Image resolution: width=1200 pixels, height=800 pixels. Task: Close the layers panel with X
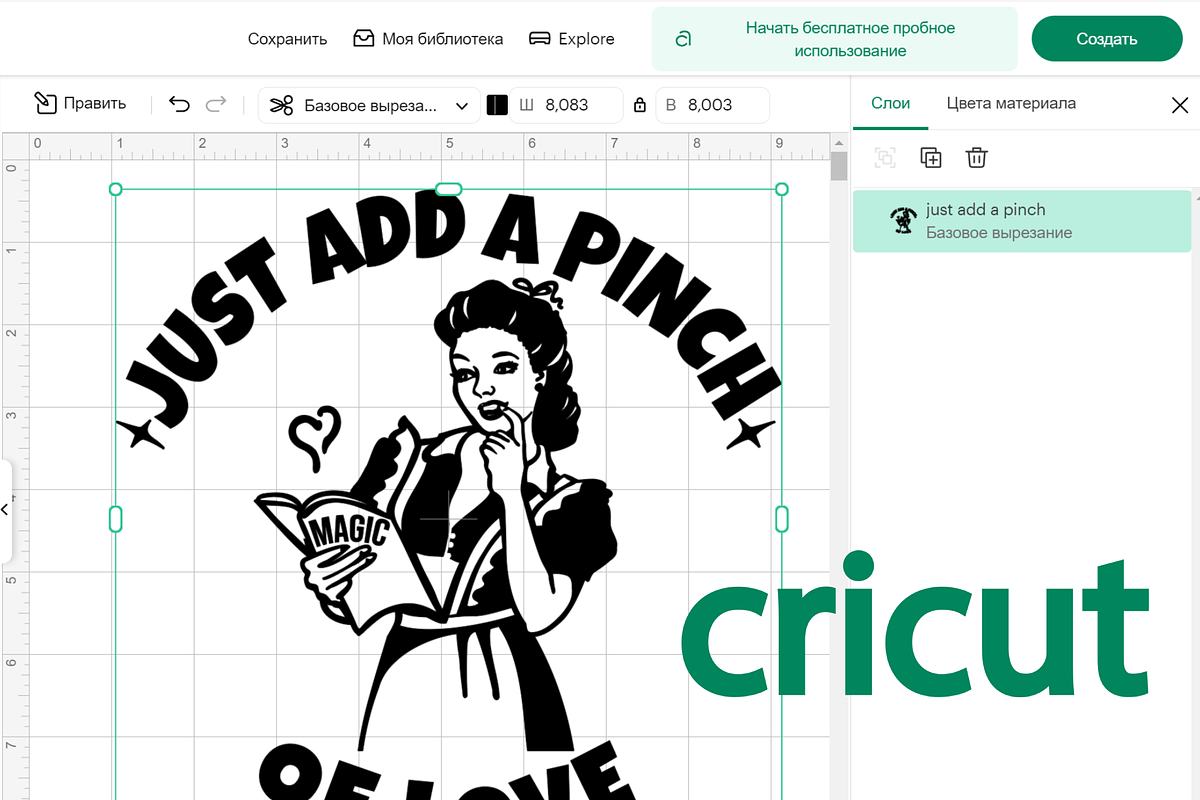1180,105
